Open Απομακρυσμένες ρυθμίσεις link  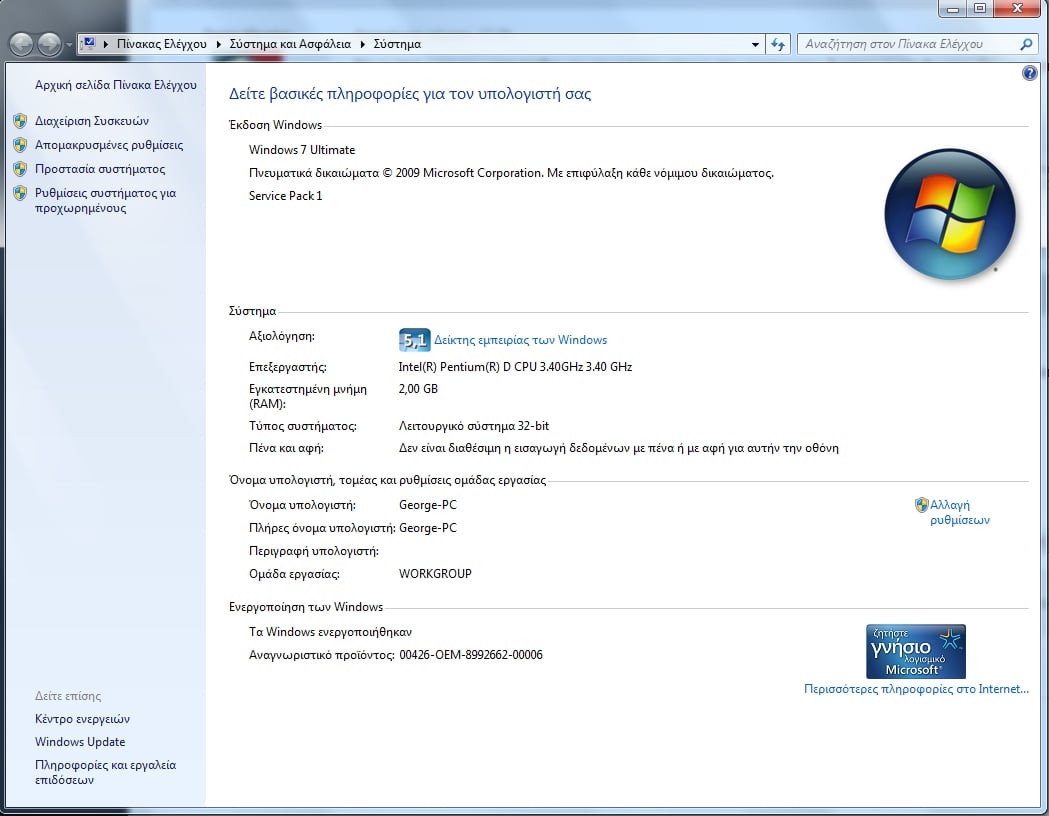pyautogui.click(x=109, y=145)
